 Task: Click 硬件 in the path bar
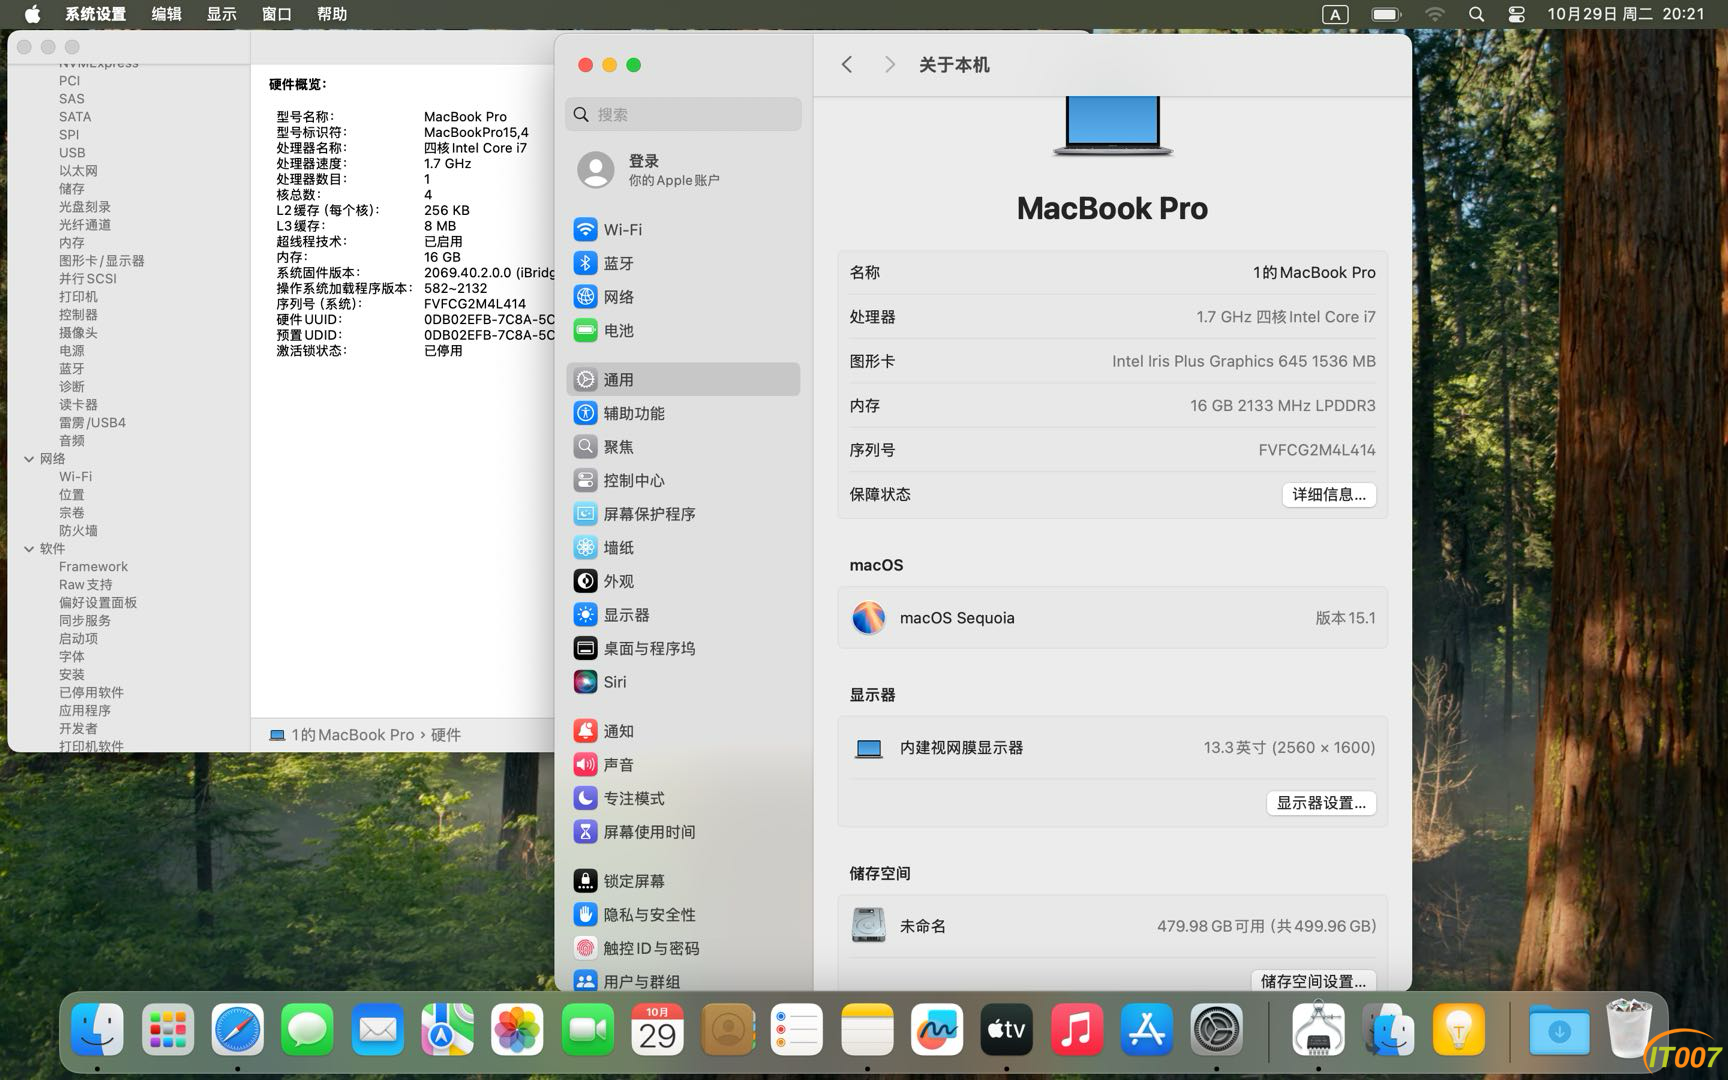click(x=446, y=735)
